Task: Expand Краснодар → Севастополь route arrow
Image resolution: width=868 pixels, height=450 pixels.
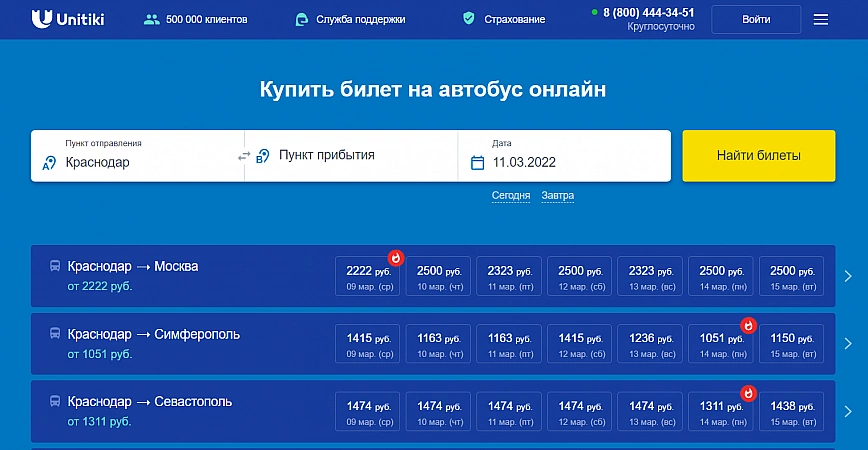Action: (848, 411)
